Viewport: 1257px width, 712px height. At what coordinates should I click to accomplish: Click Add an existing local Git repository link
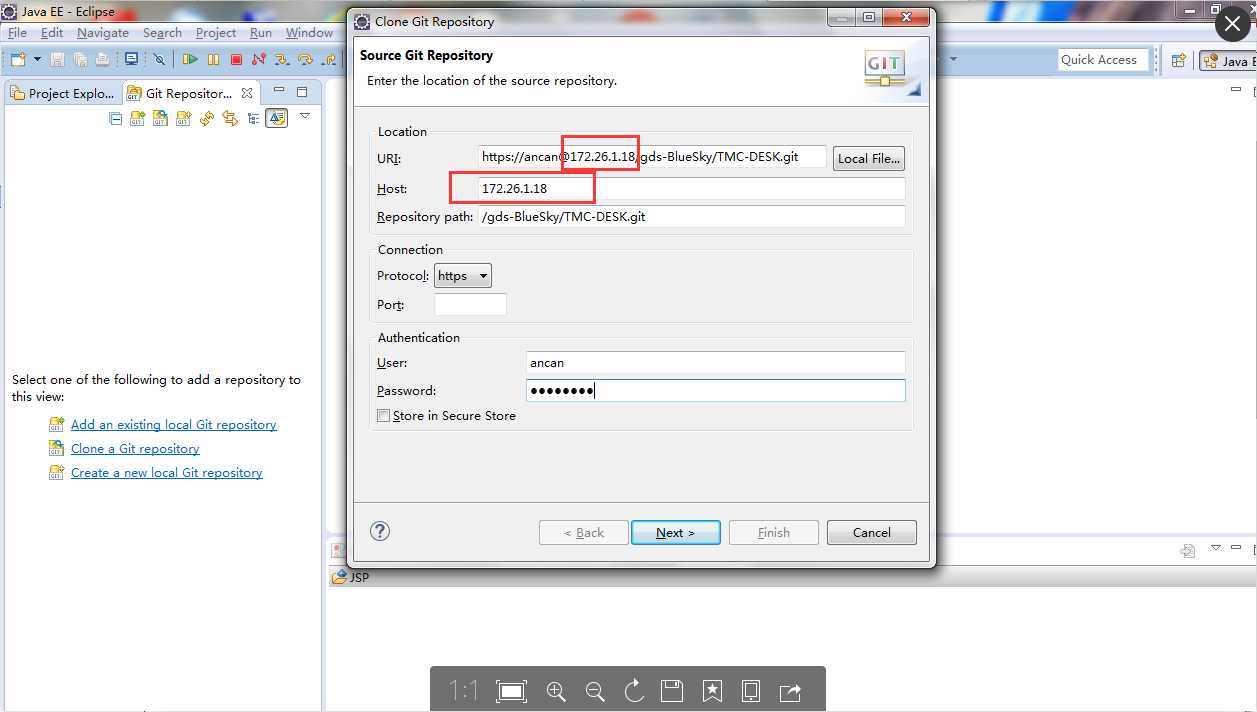174,425
